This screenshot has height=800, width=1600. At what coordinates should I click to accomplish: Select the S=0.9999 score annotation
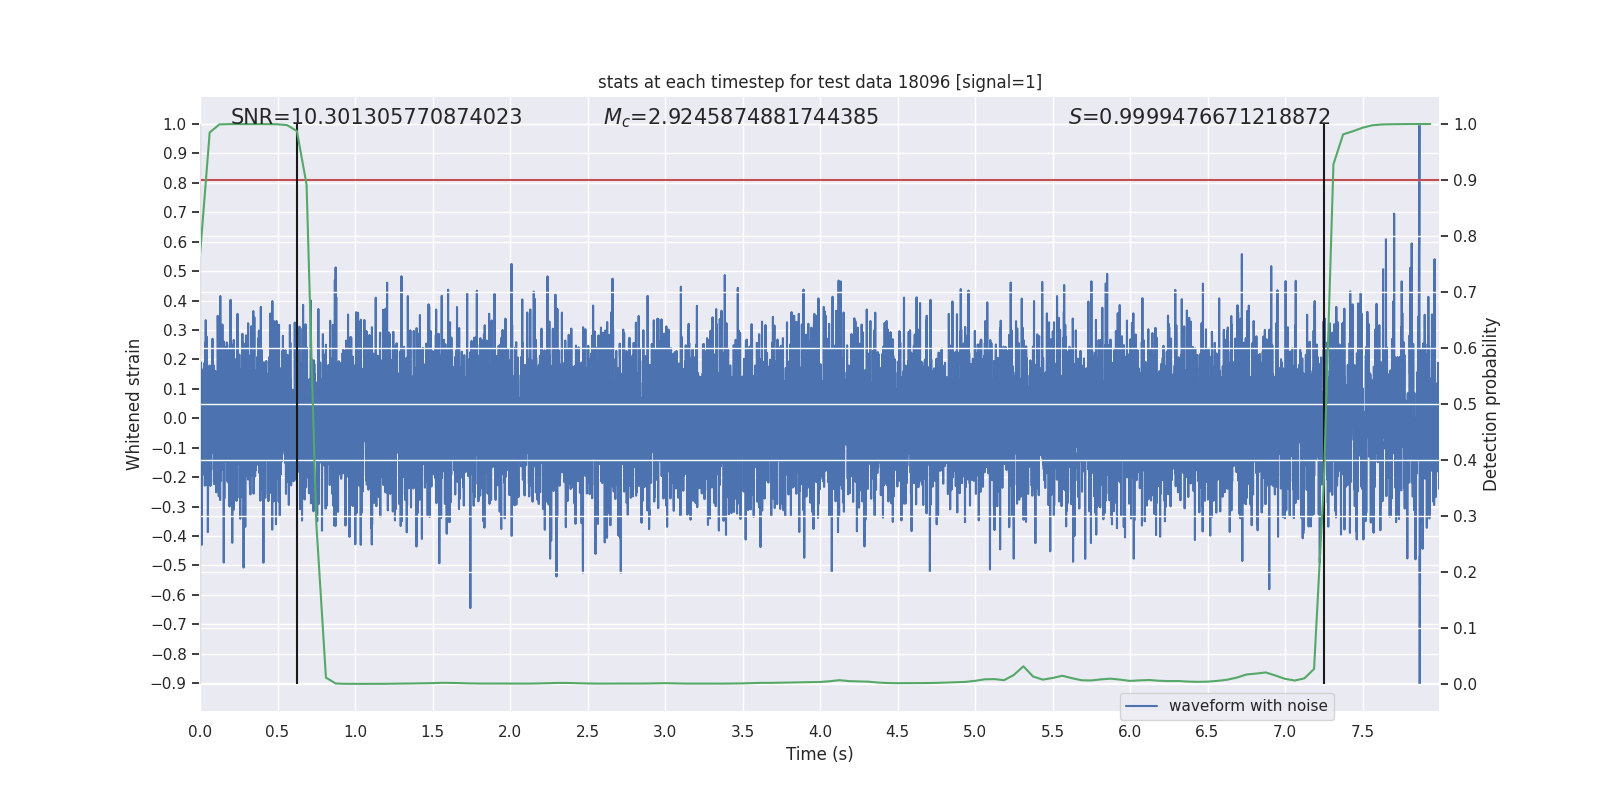1199,117
